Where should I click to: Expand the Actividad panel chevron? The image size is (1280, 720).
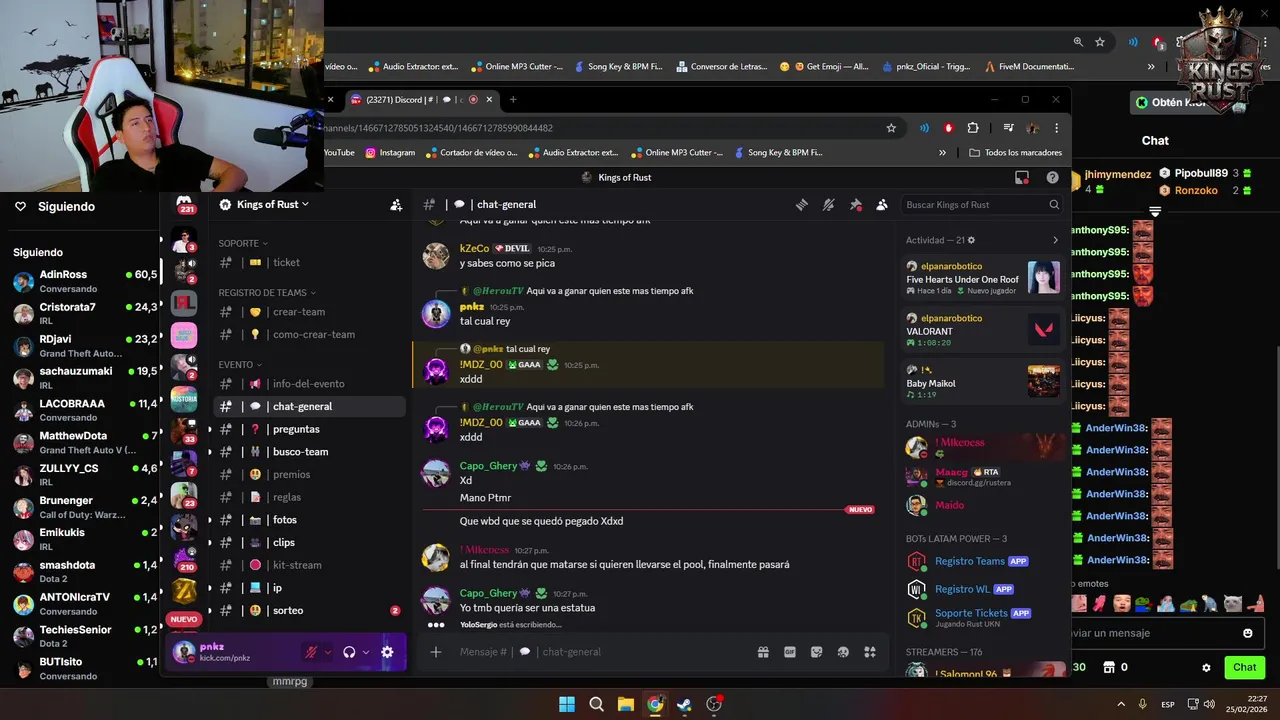[x=1055, y=240]
